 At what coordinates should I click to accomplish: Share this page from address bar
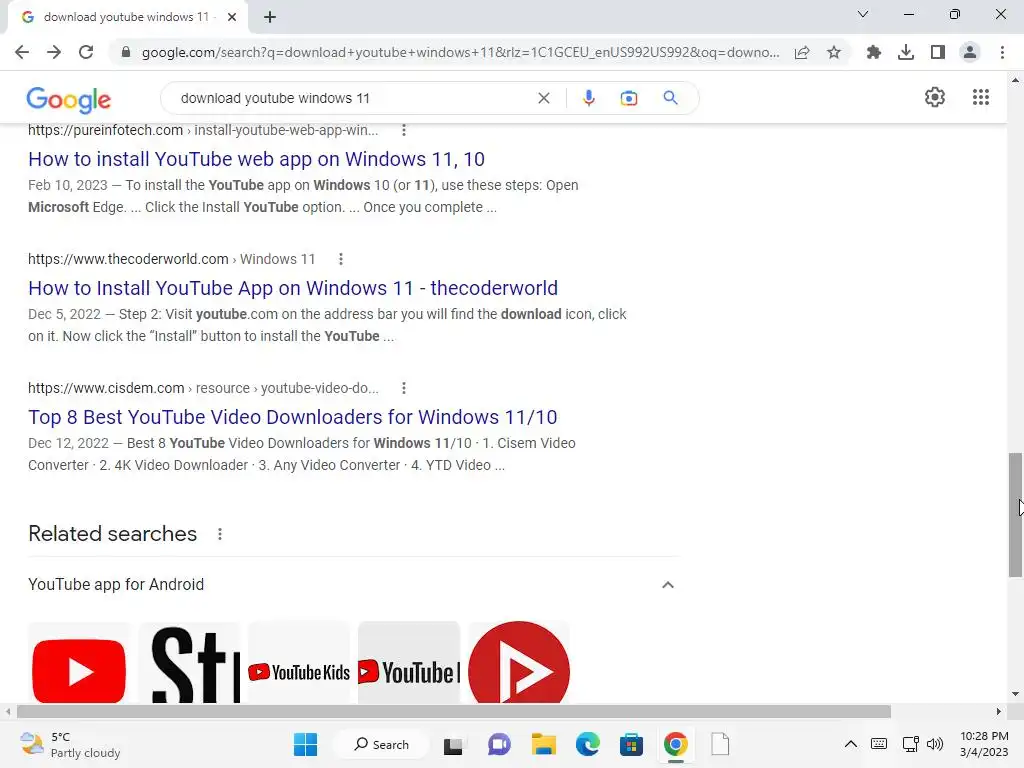(x=802, y=52)
